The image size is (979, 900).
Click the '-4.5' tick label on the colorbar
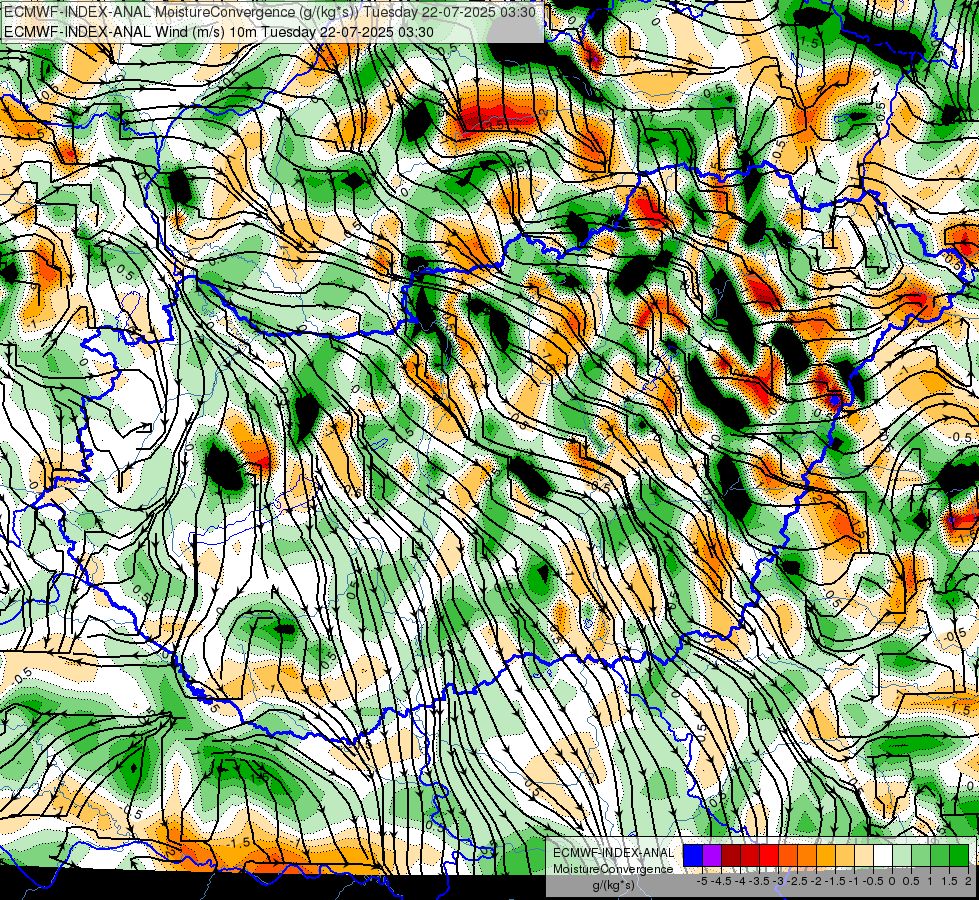pos(721,881)
